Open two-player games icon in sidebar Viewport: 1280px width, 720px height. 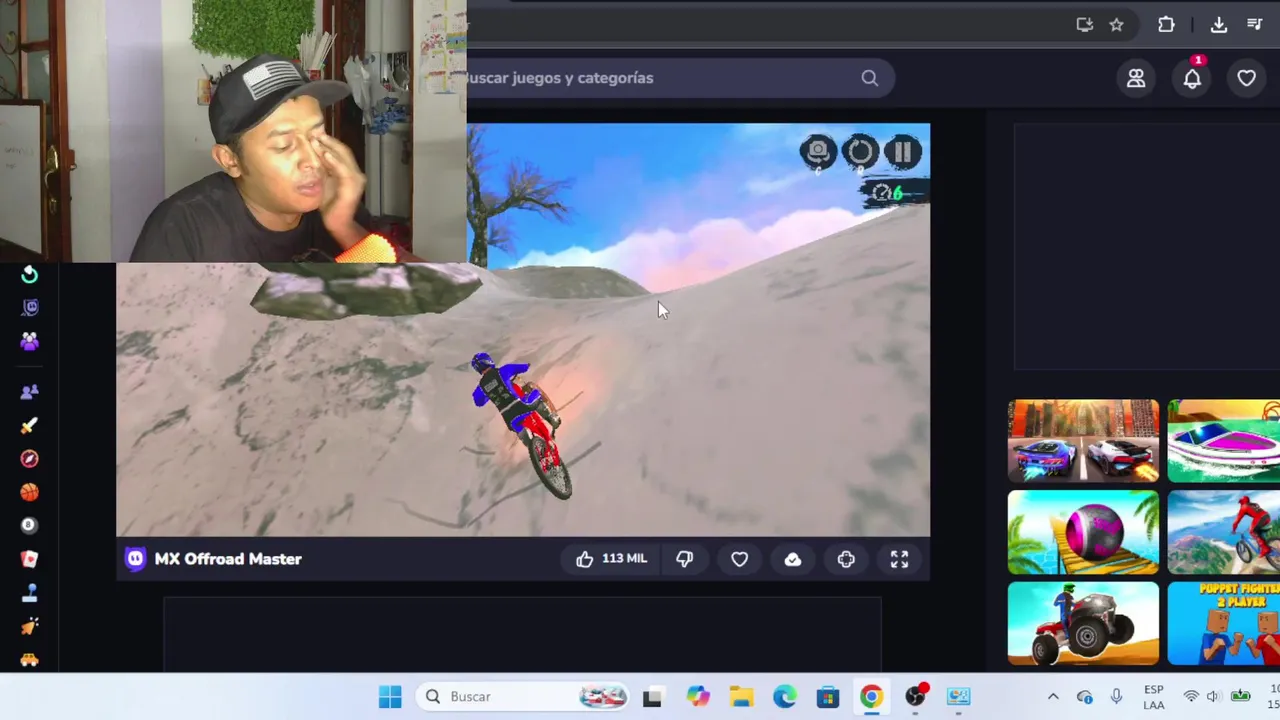[30, 392]
